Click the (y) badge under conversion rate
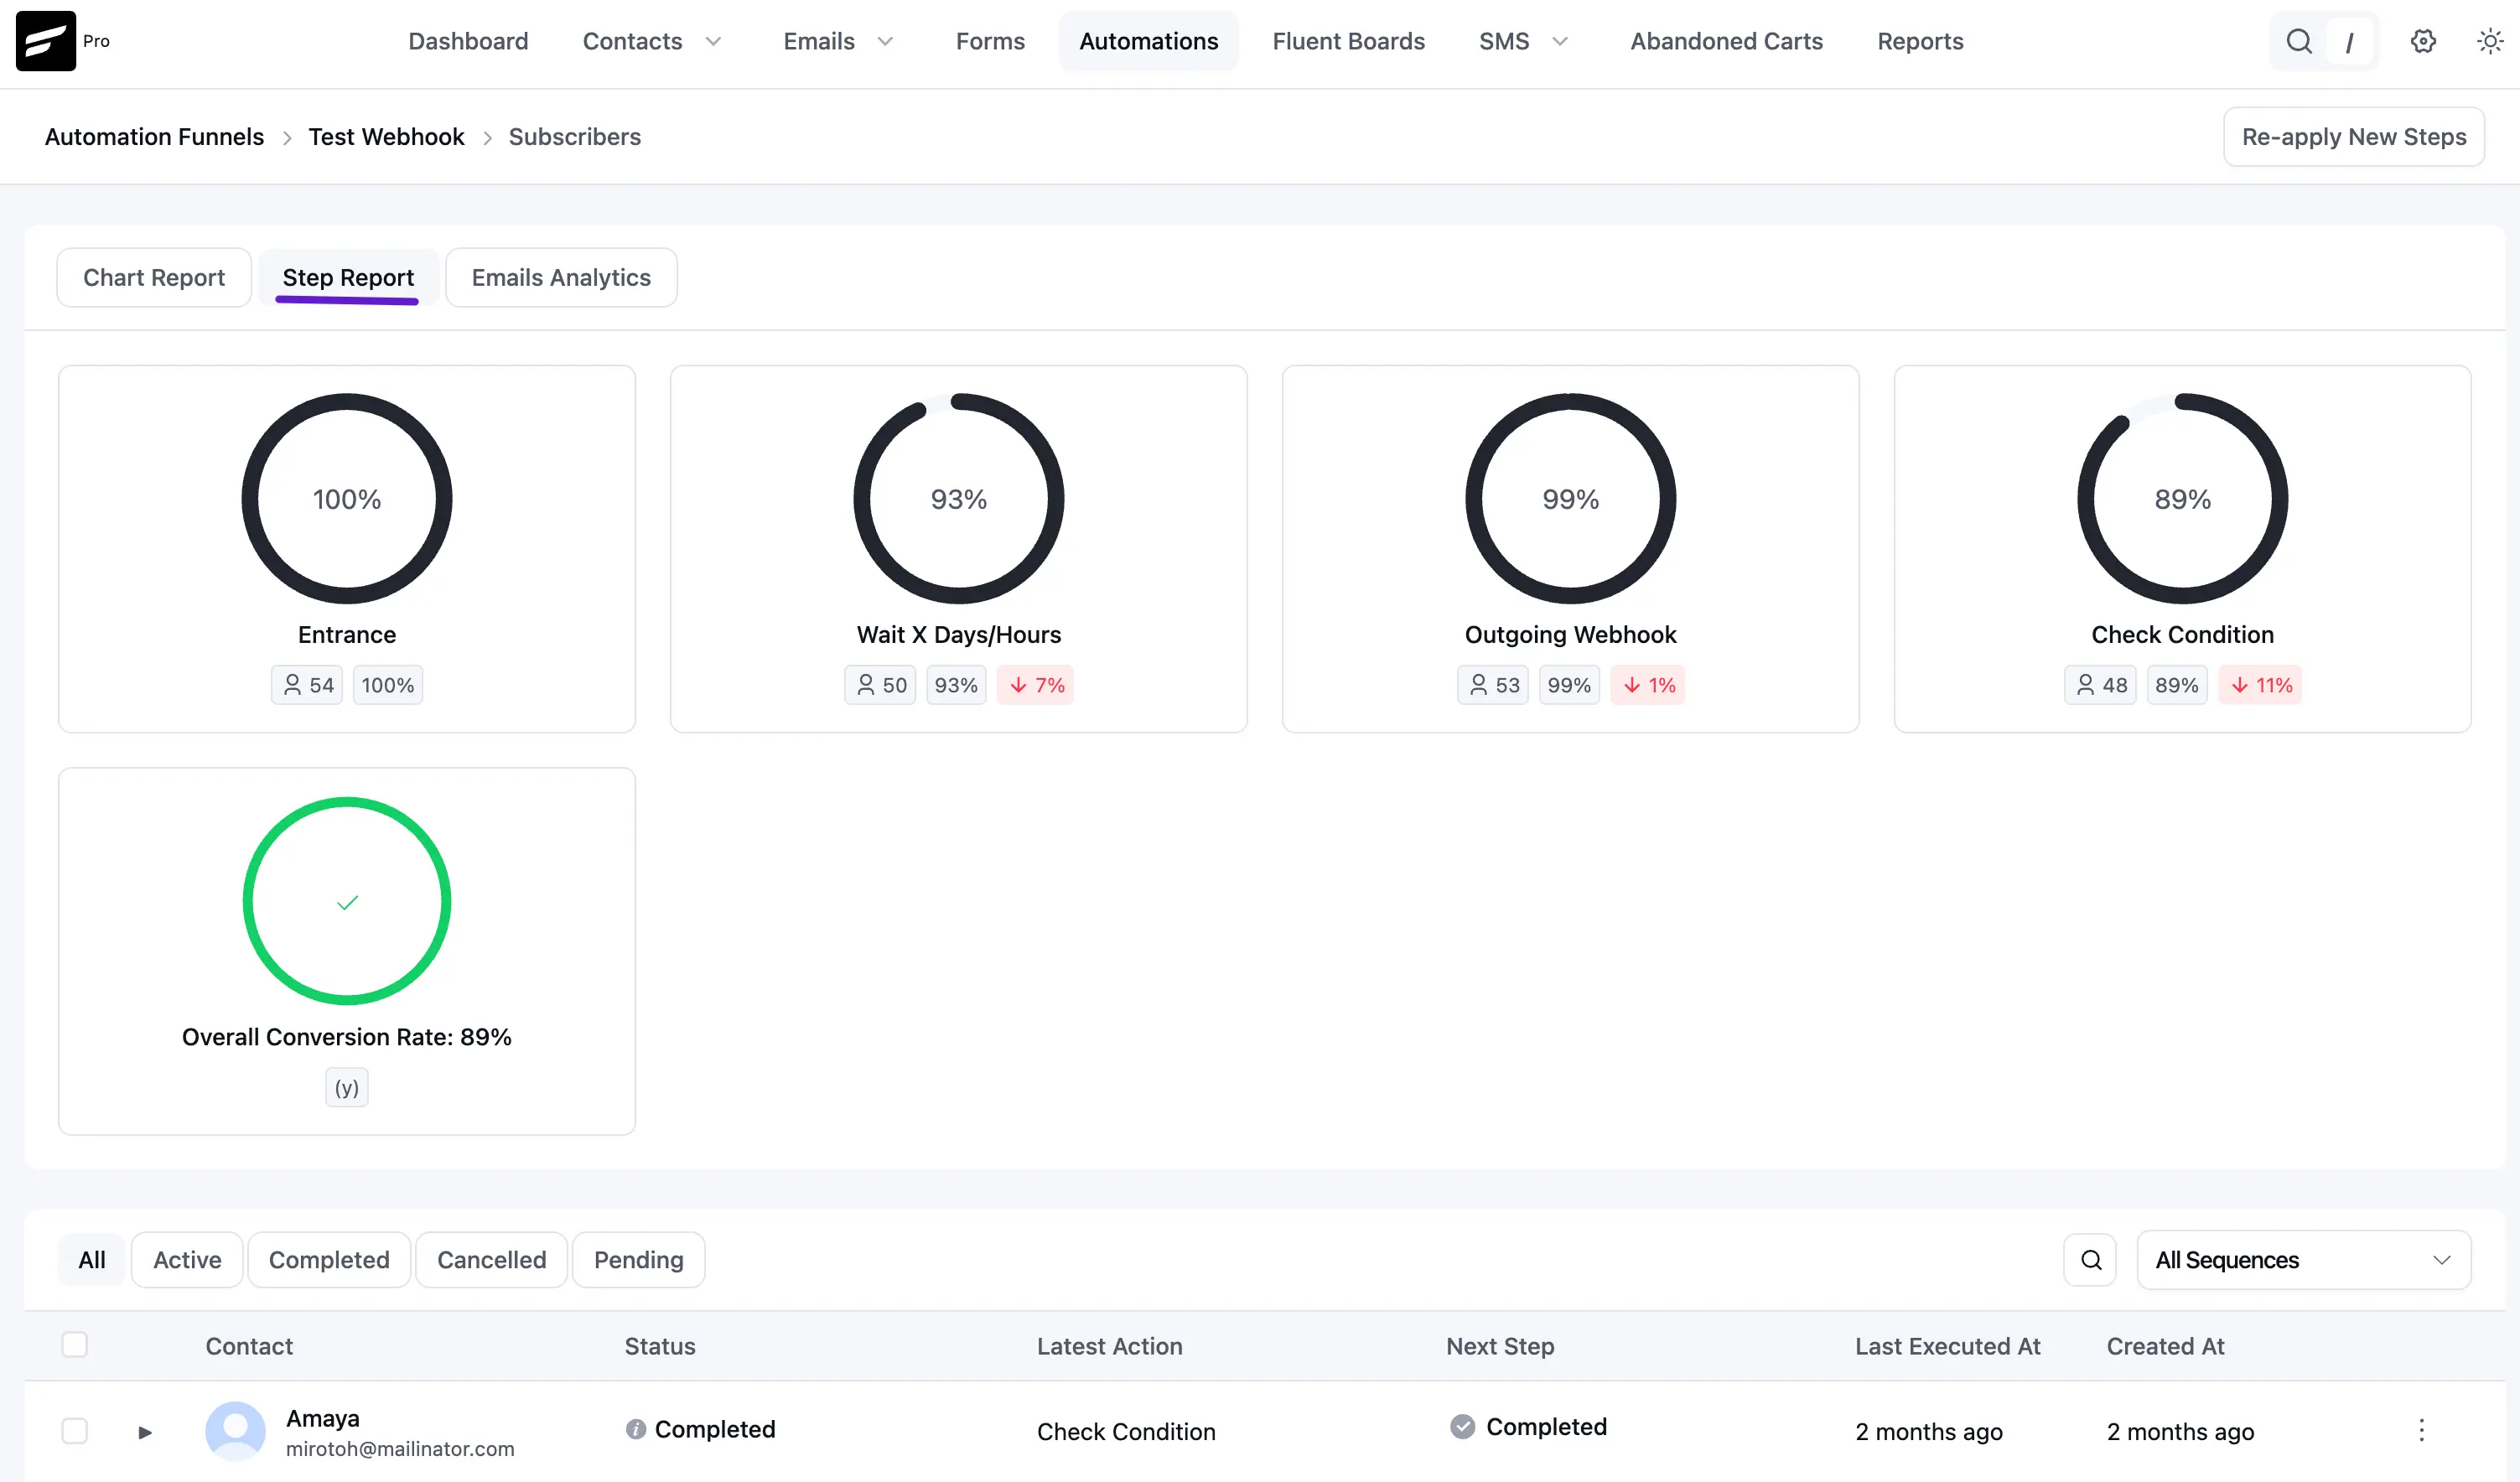 [347, 1088]
